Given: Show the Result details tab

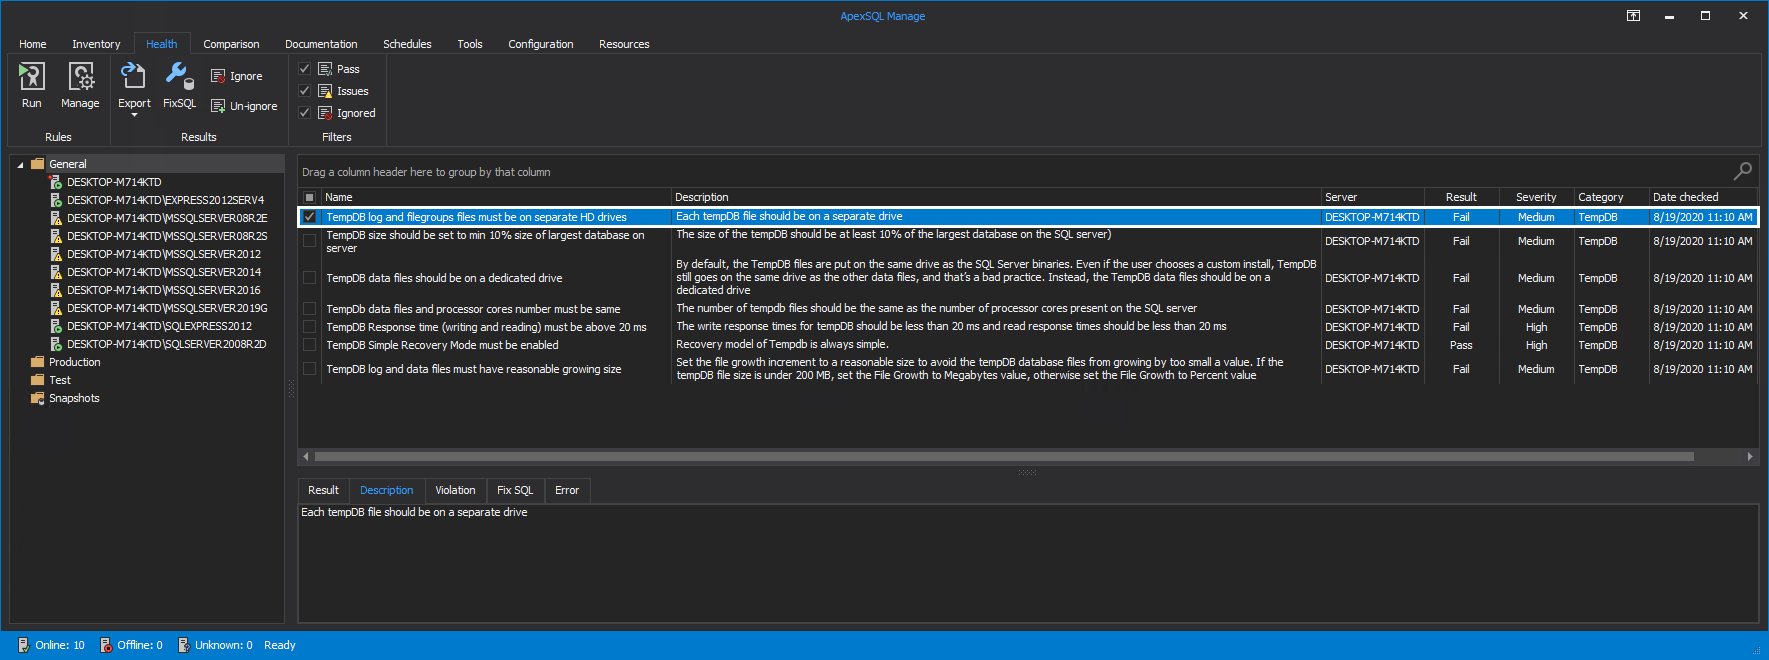Looking at the screenshot, I should point(323,490).
